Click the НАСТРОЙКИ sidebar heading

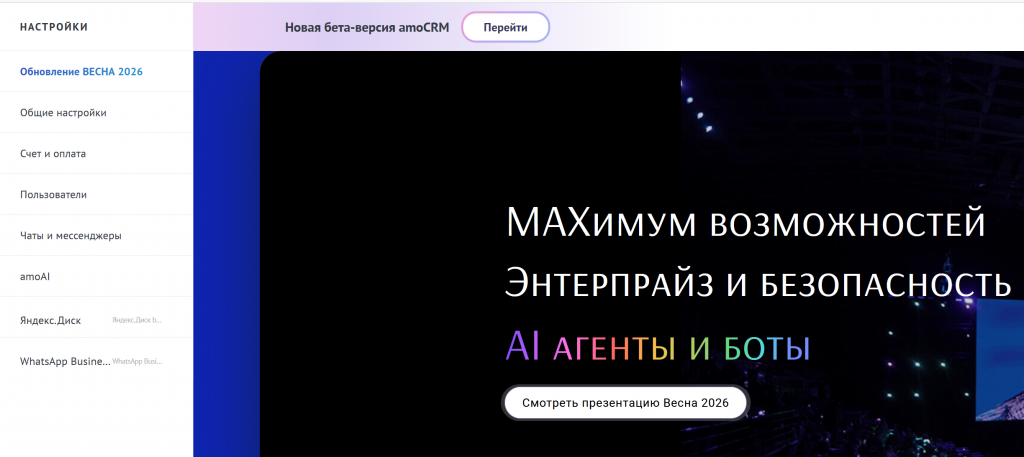(x=54, y=27)
